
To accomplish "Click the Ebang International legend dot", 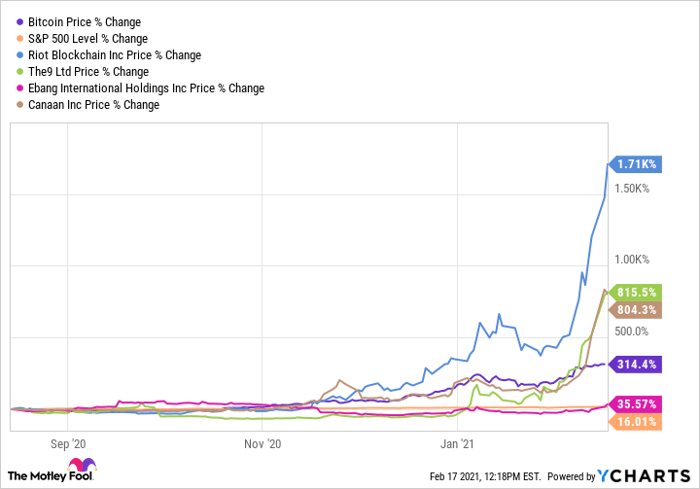I will pyautogui.click(x=19, y=88).
